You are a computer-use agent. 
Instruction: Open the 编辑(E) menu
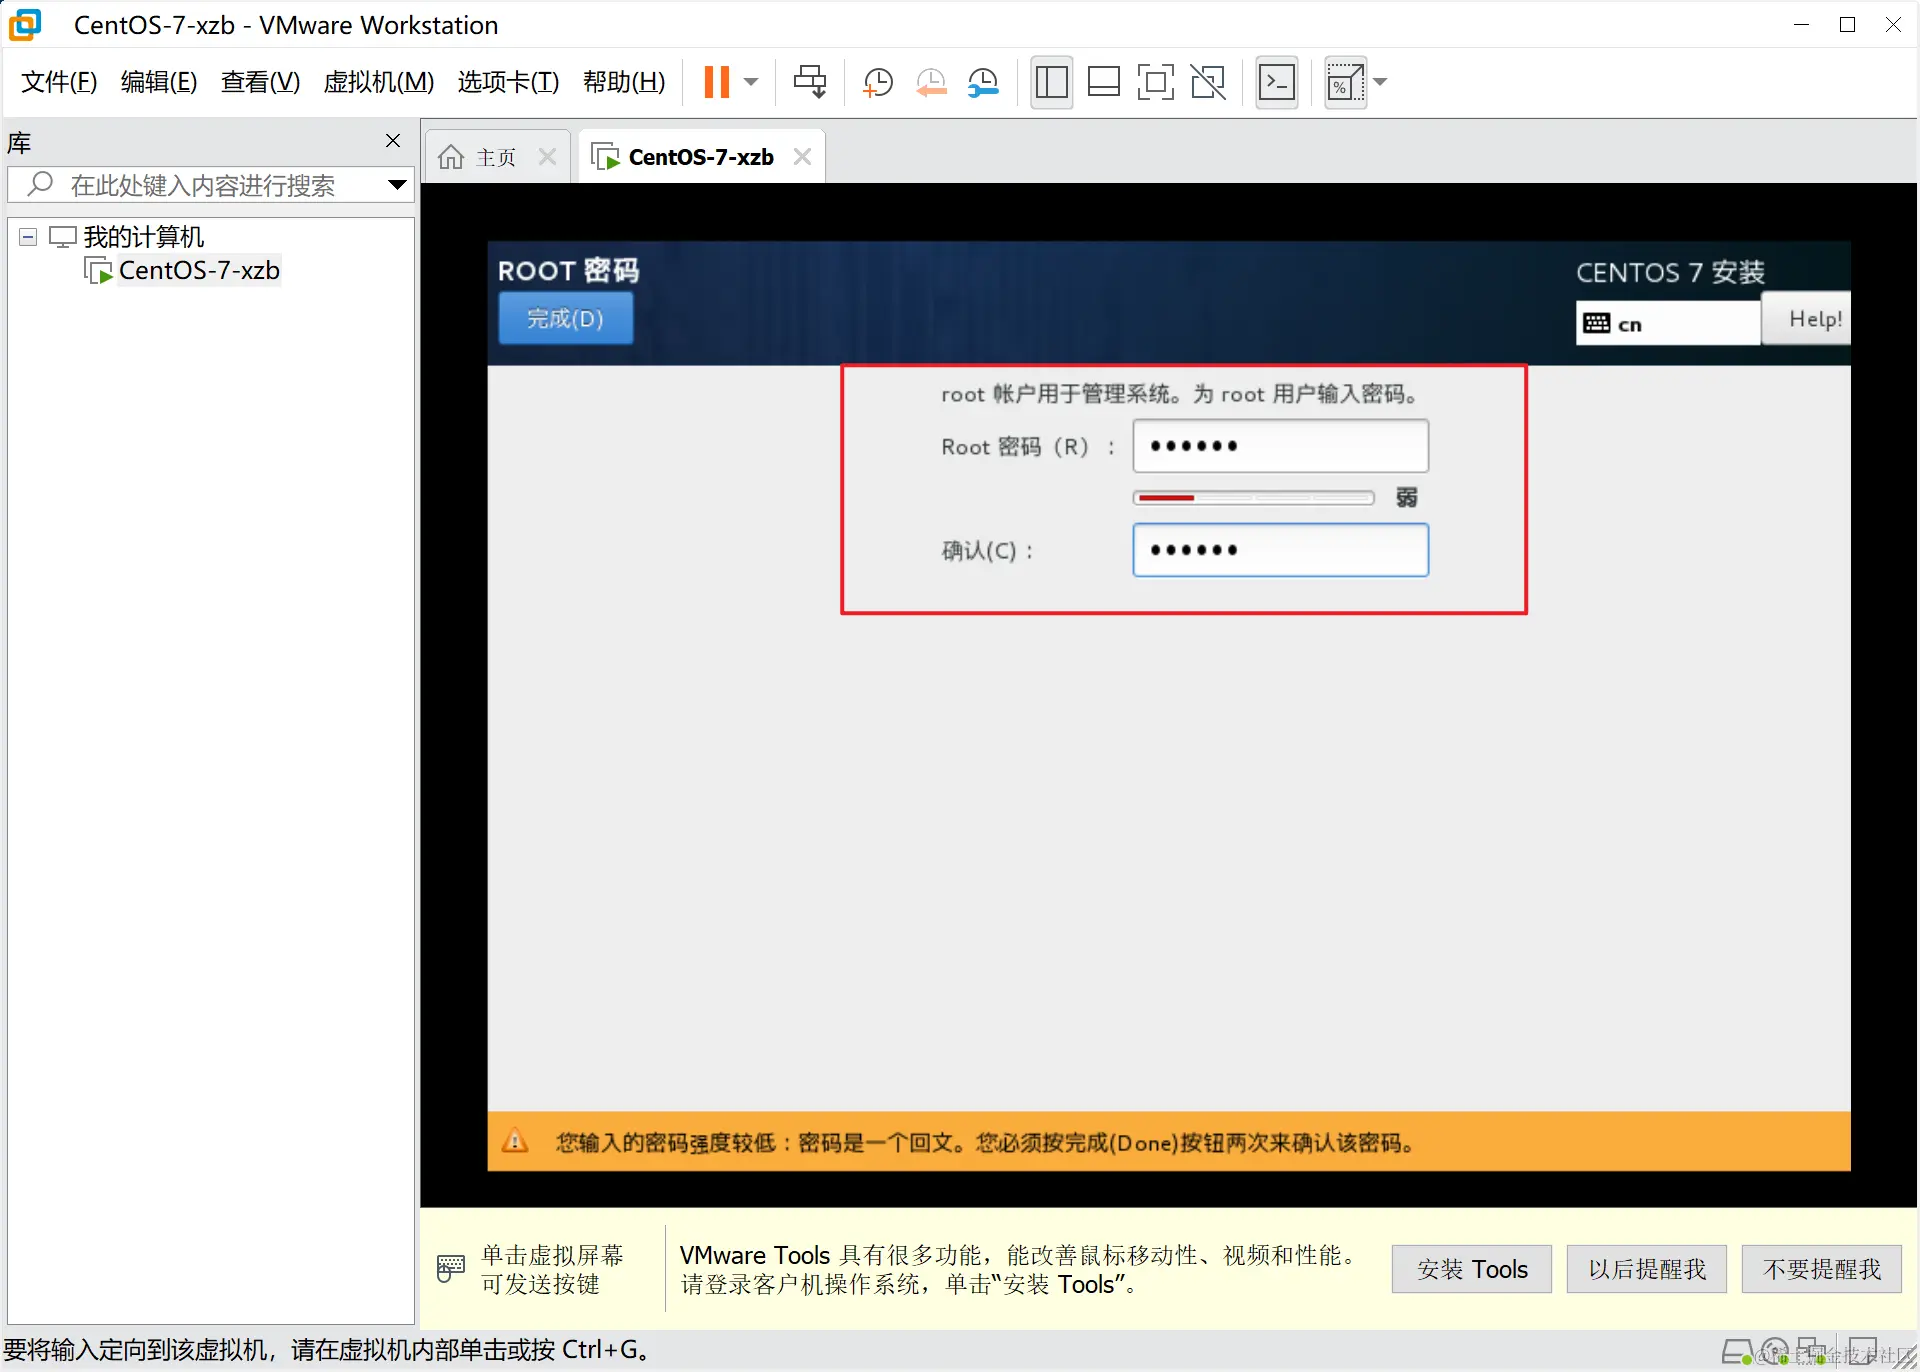pos(159,82)
